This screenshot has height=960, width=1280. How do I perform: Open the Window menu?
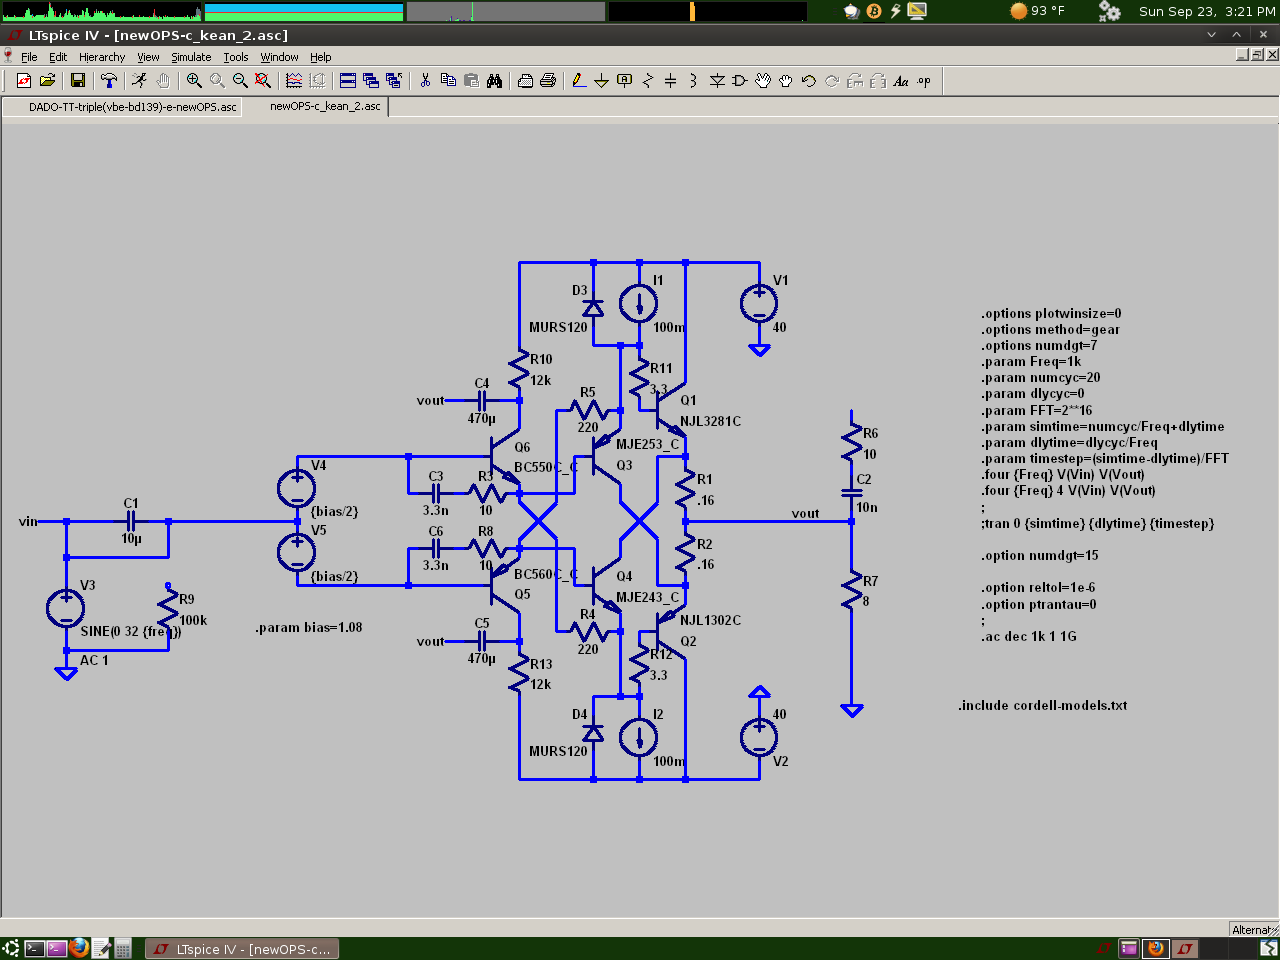(x=280, y=57)
